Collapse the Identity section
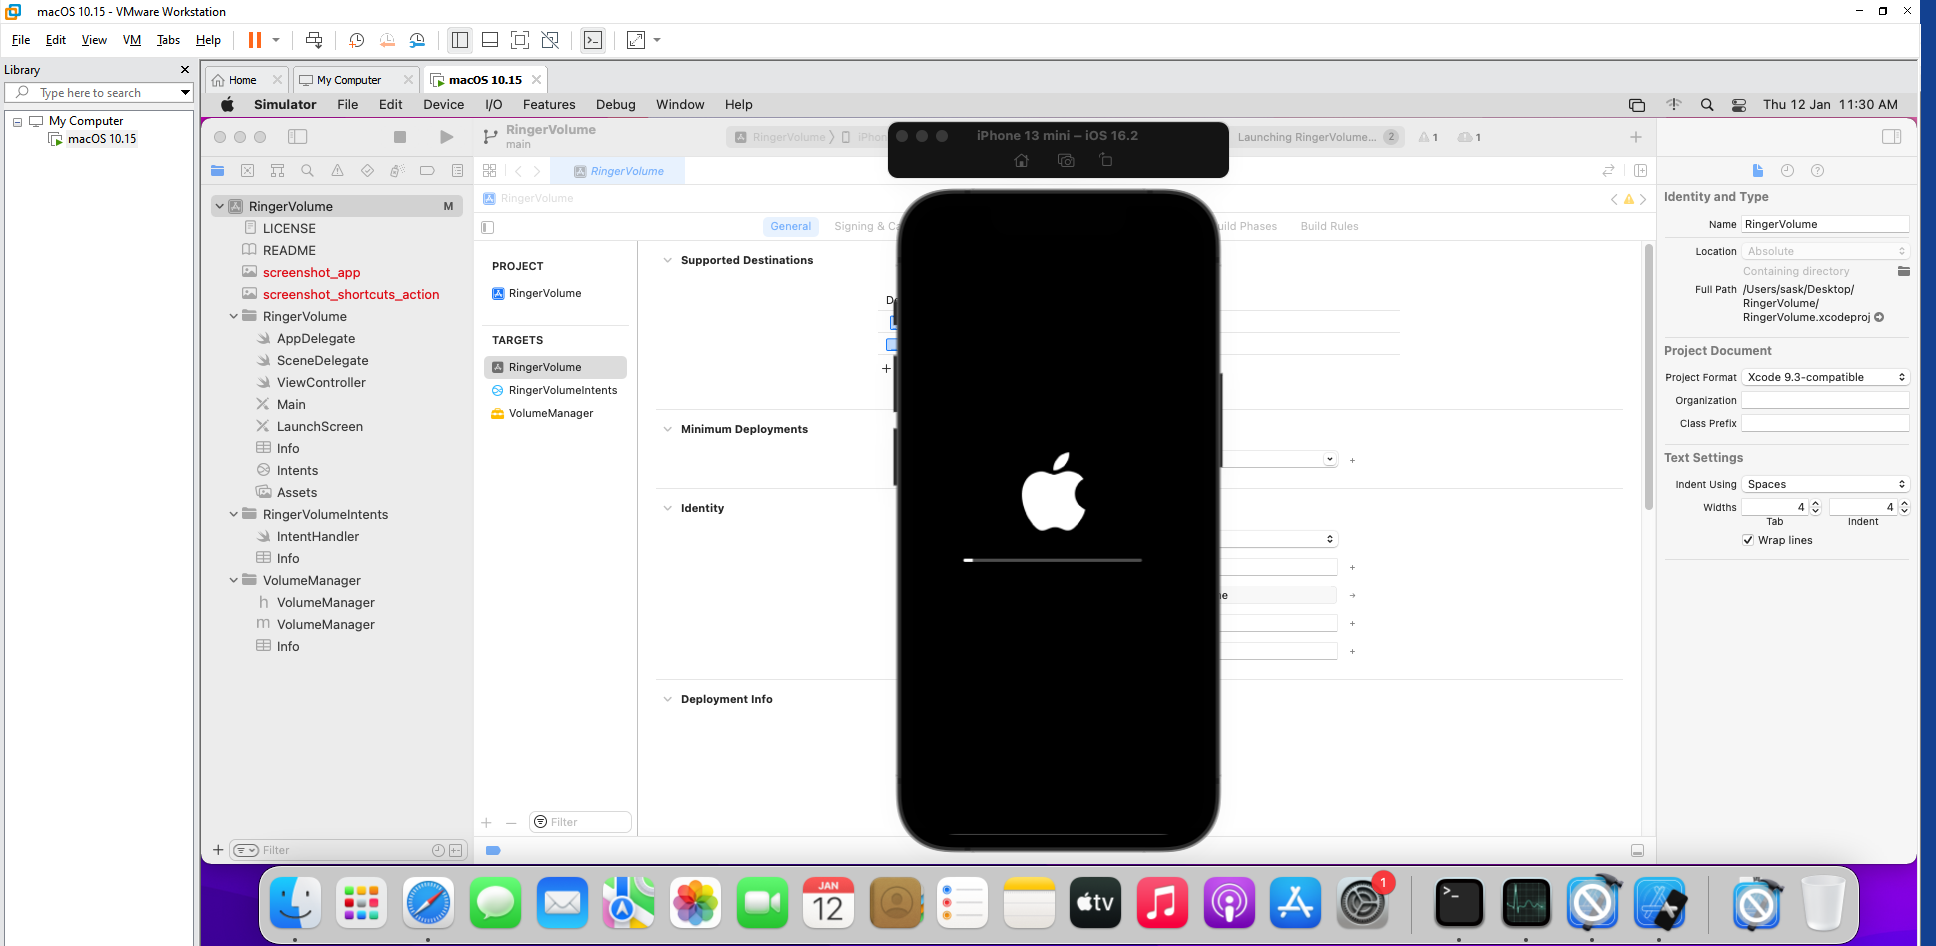Screen dimensions: 1936x946 pyautogui.click(x=668, y=508)
